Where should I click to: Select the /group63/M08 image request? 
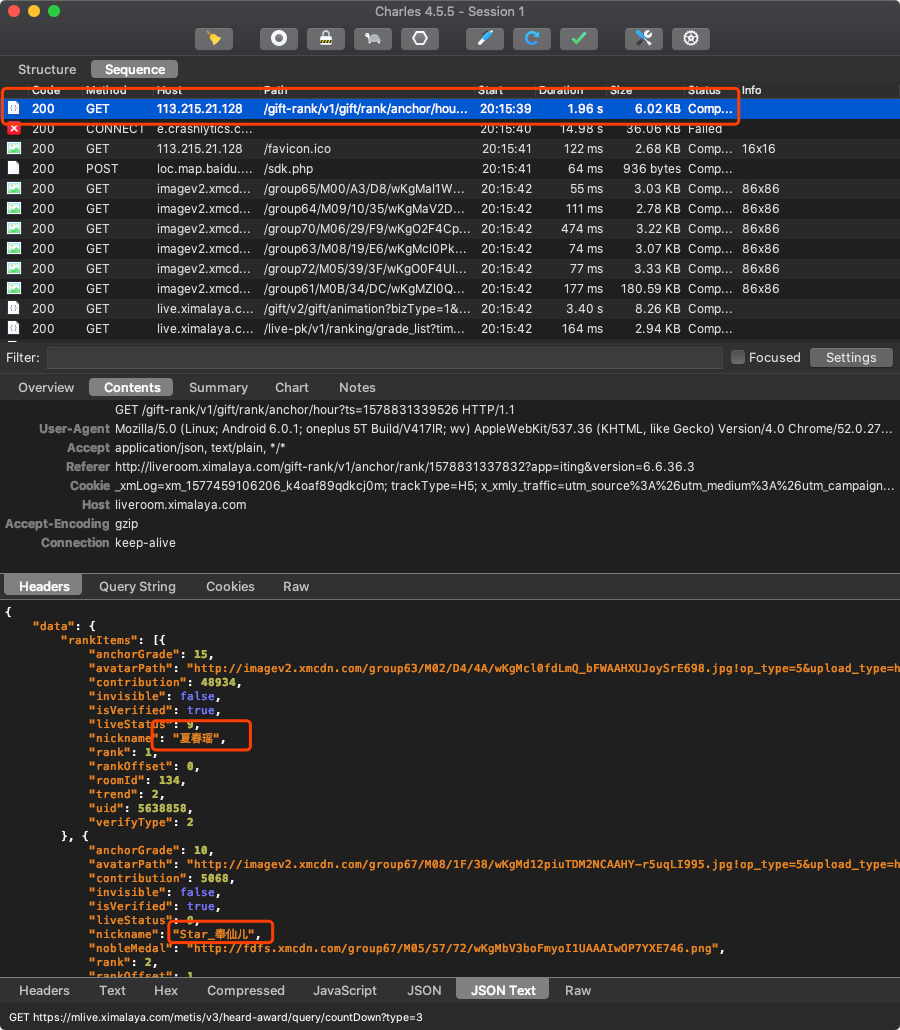(x=450, y=248)
